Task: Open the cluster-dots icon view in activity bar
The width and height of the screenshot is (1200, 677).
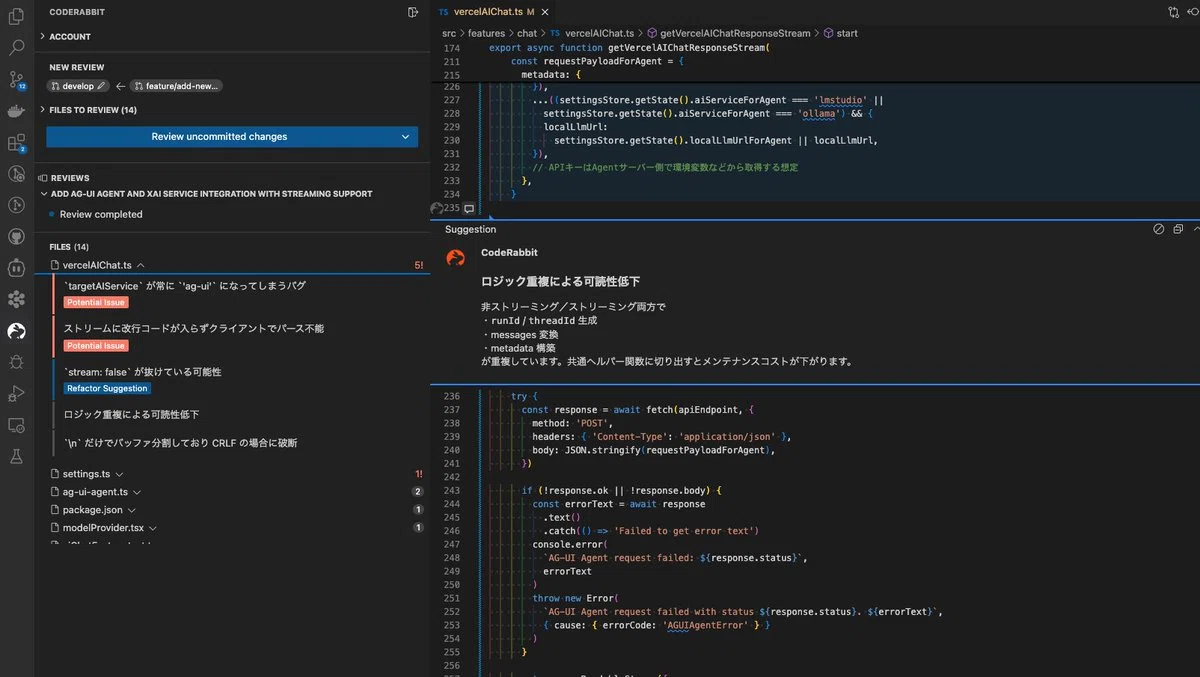Action: 16,299
